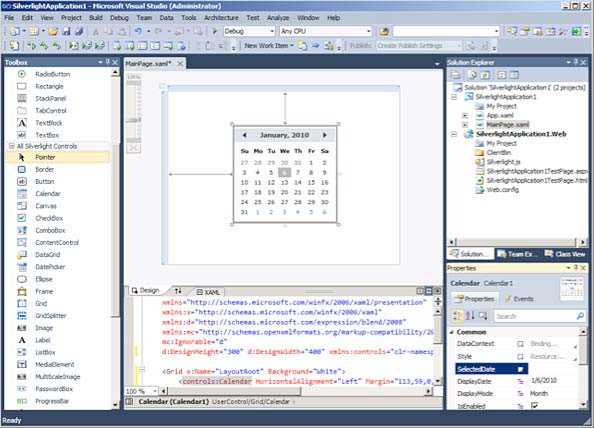Select Web.config in Solution Explorer
Viewport: 594px width, 428px height.
(x=502, y=189)
